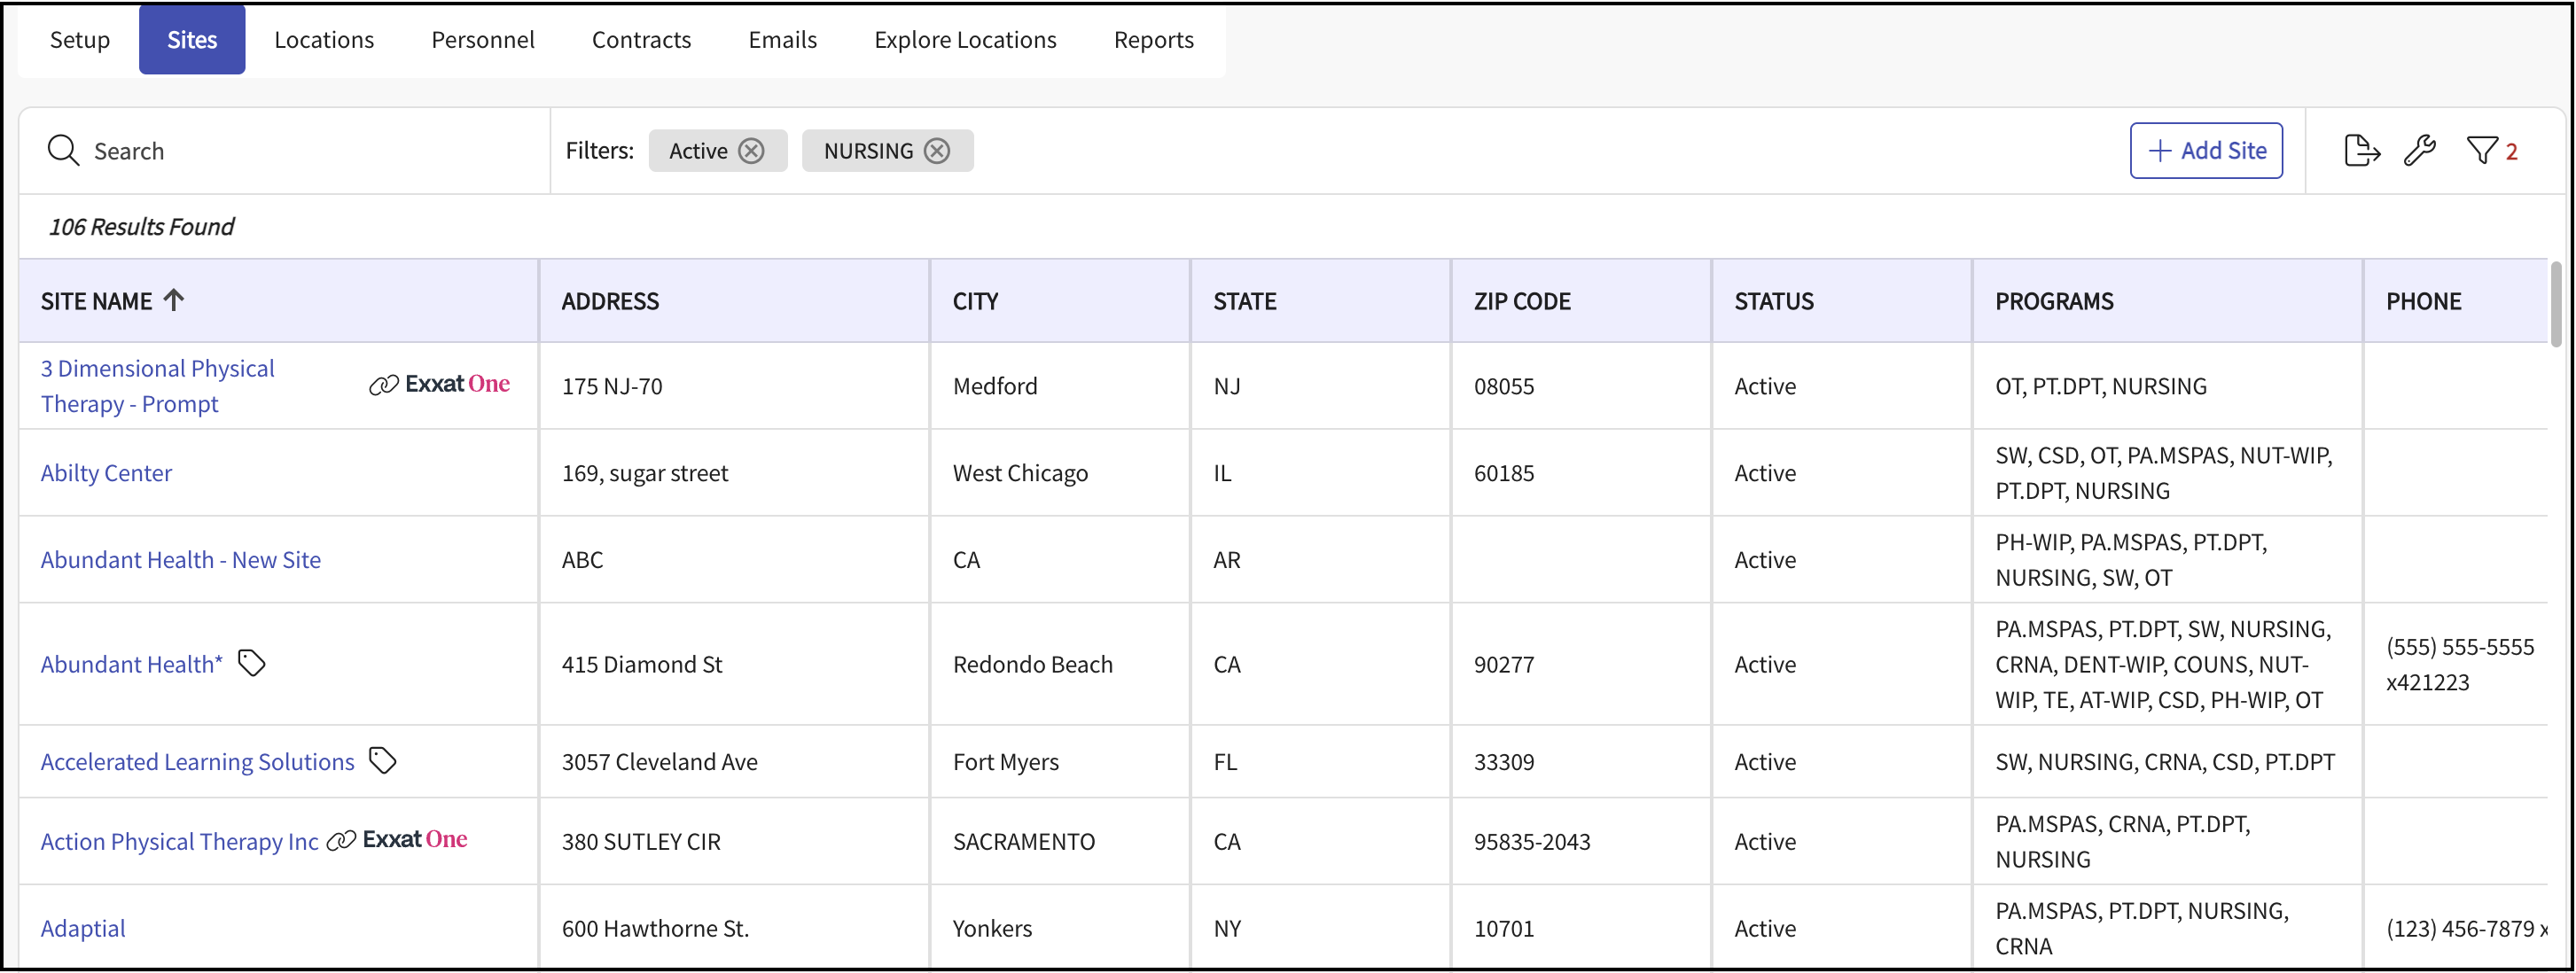Sort by the Zip Code column header

1521,301
